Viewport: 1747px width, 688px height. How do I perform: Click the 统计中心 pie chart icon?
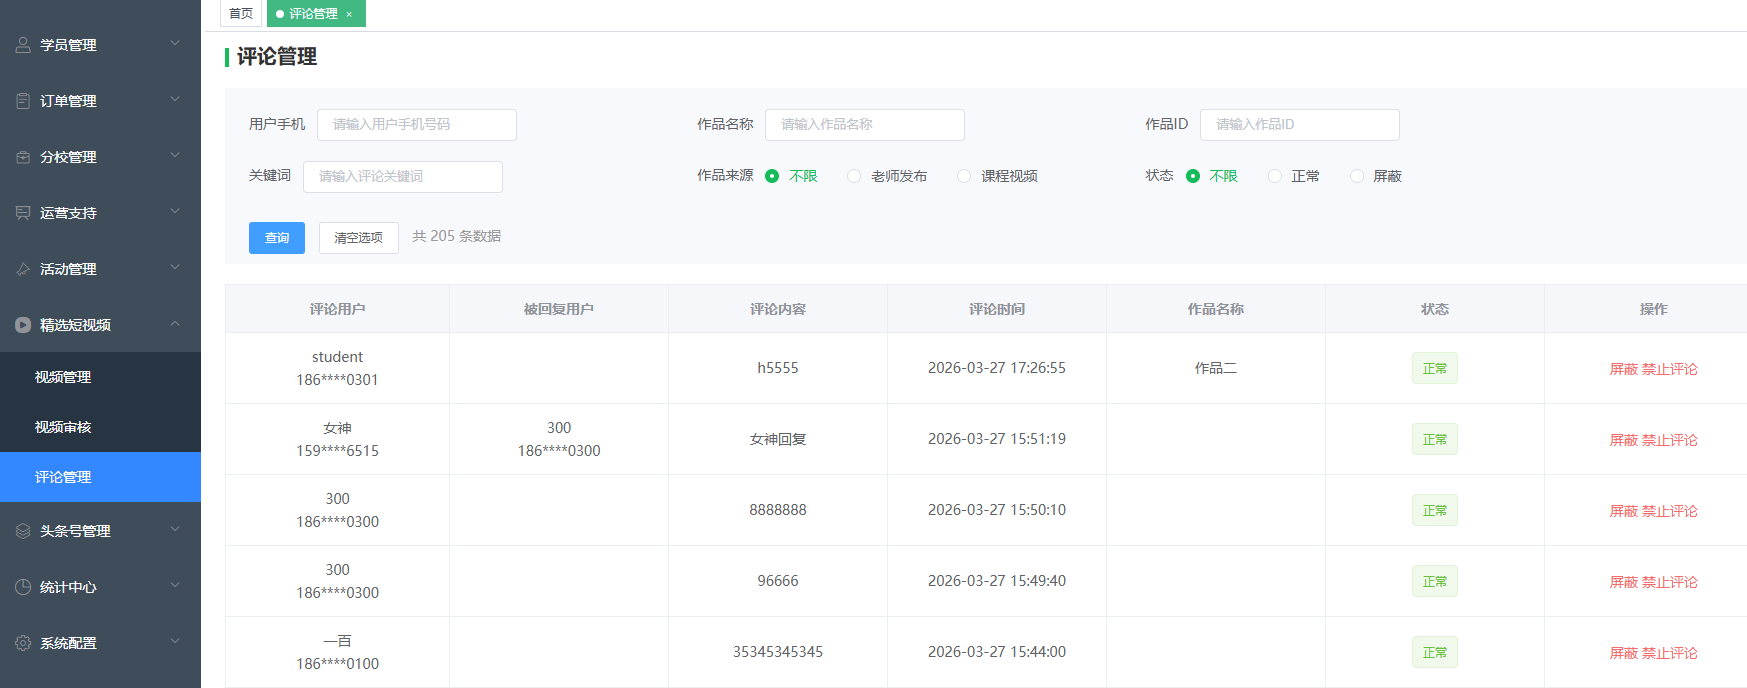(x=23, y=587)
